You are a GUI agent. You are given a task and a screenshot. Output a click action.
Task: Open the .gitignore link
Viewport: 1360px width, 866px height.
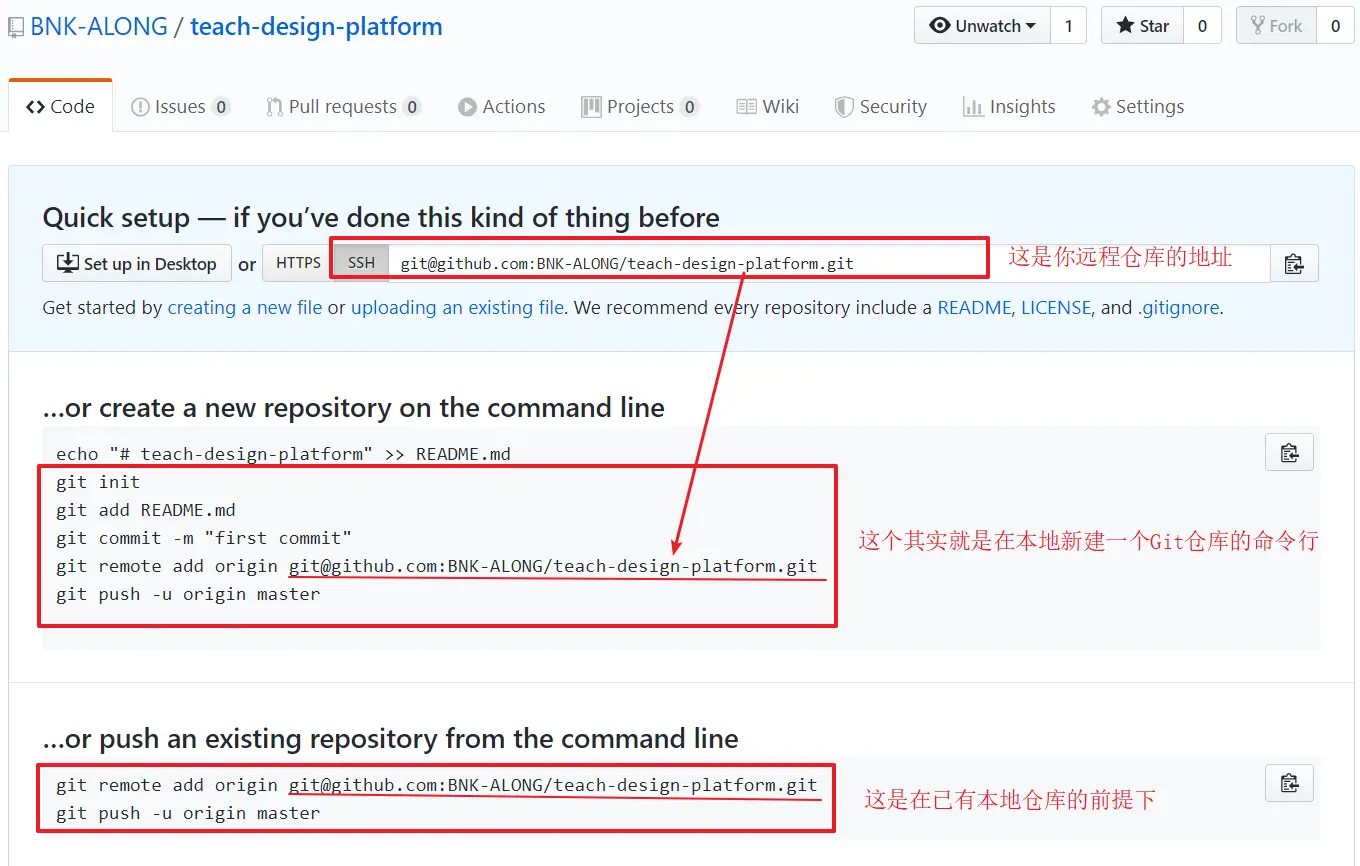pos(1178,308)
